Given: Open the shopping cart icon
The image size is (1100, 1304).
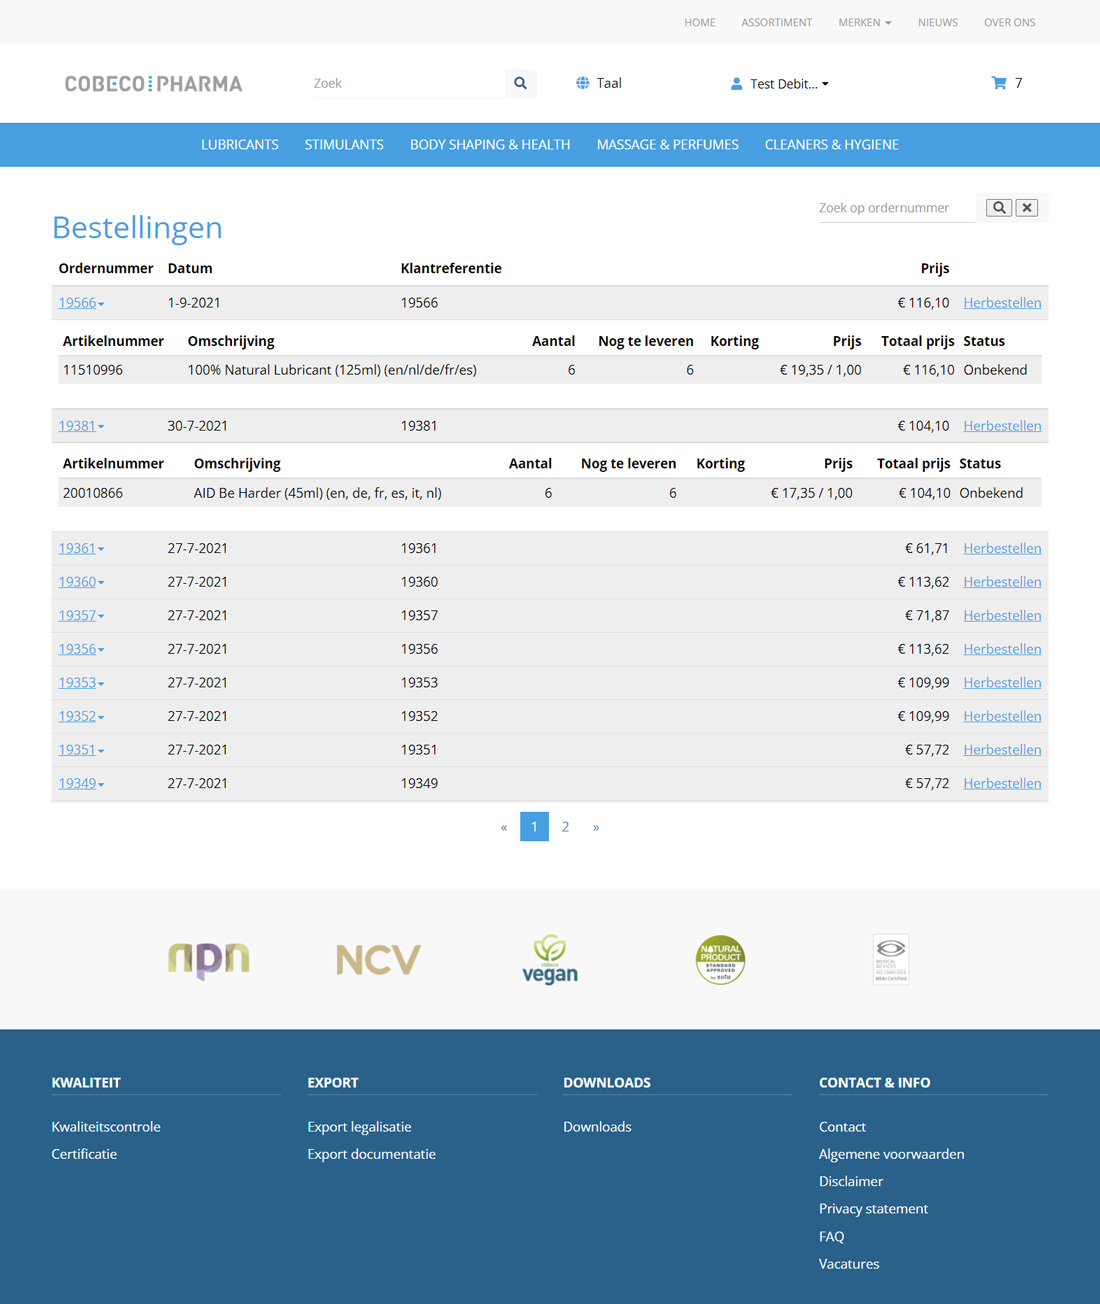Looking at the screenshot, I should tap(998, 83).
